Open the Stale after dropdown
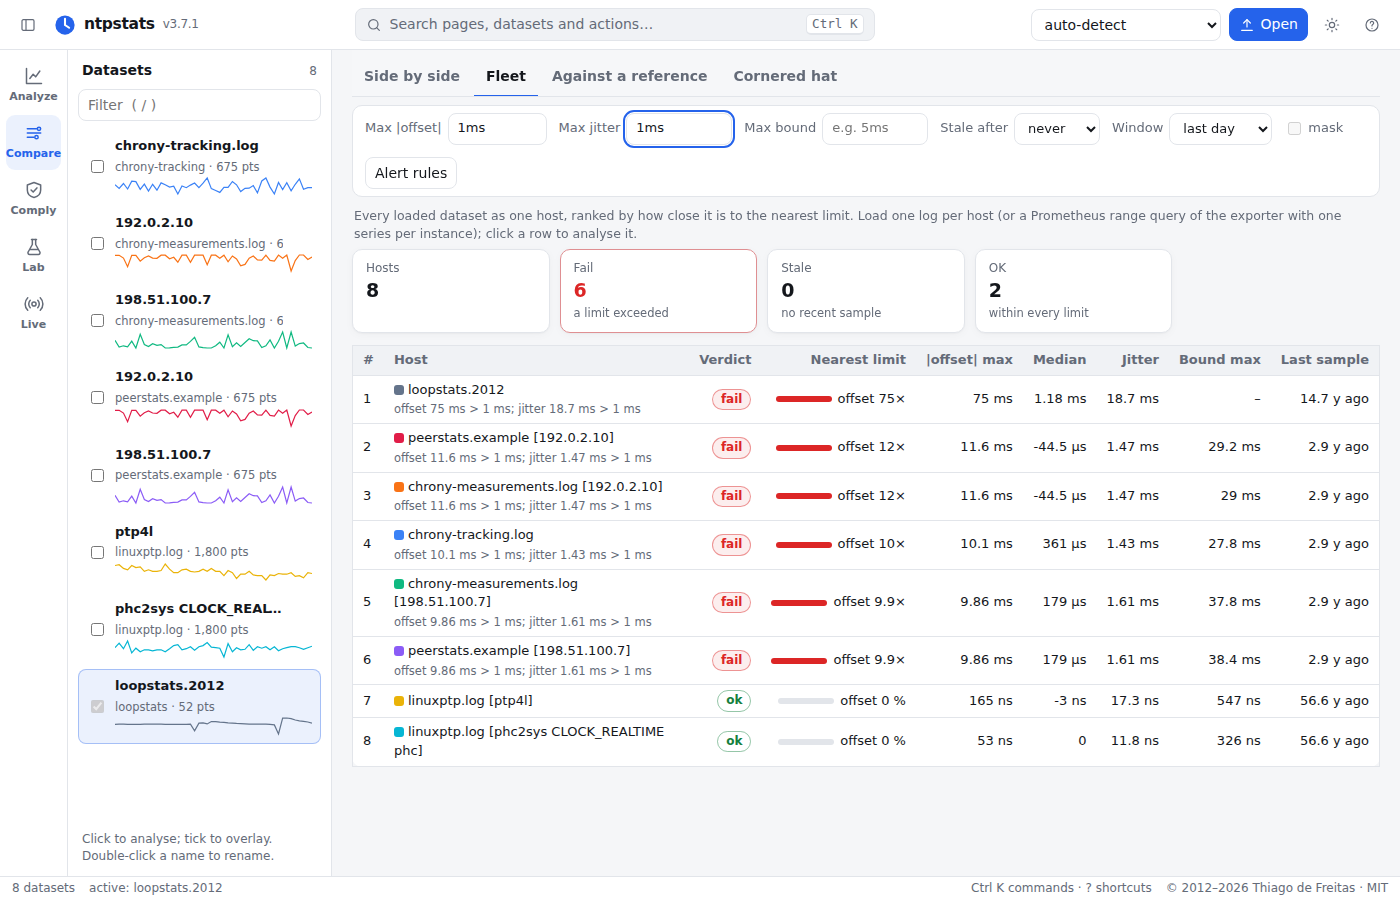1400x900 pixels. click(1057, 129)
